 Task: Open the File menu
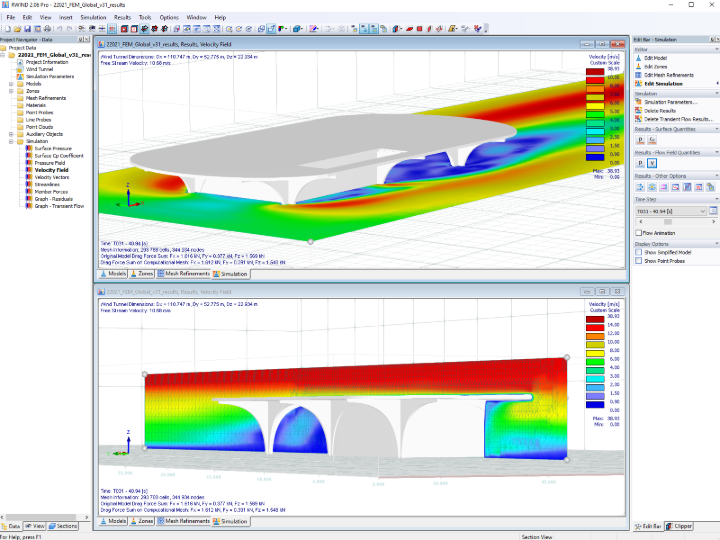point(11,17)
